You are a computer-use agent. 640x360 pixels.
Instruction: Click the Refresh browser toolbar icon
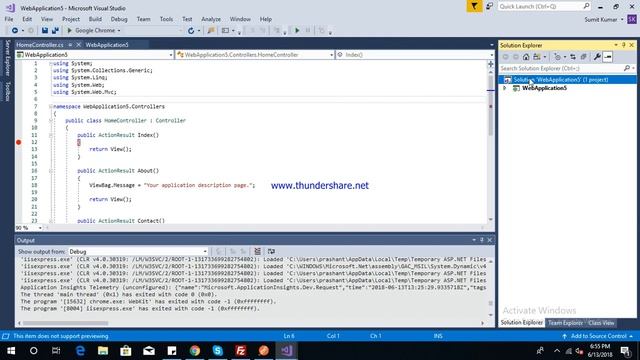coord(191,31)
